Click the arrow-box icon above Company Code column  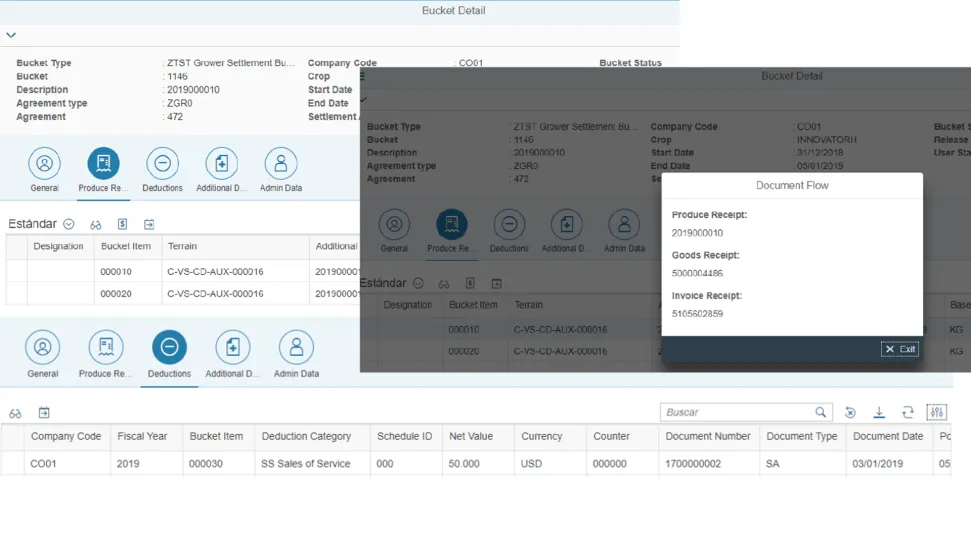point(44,413)
